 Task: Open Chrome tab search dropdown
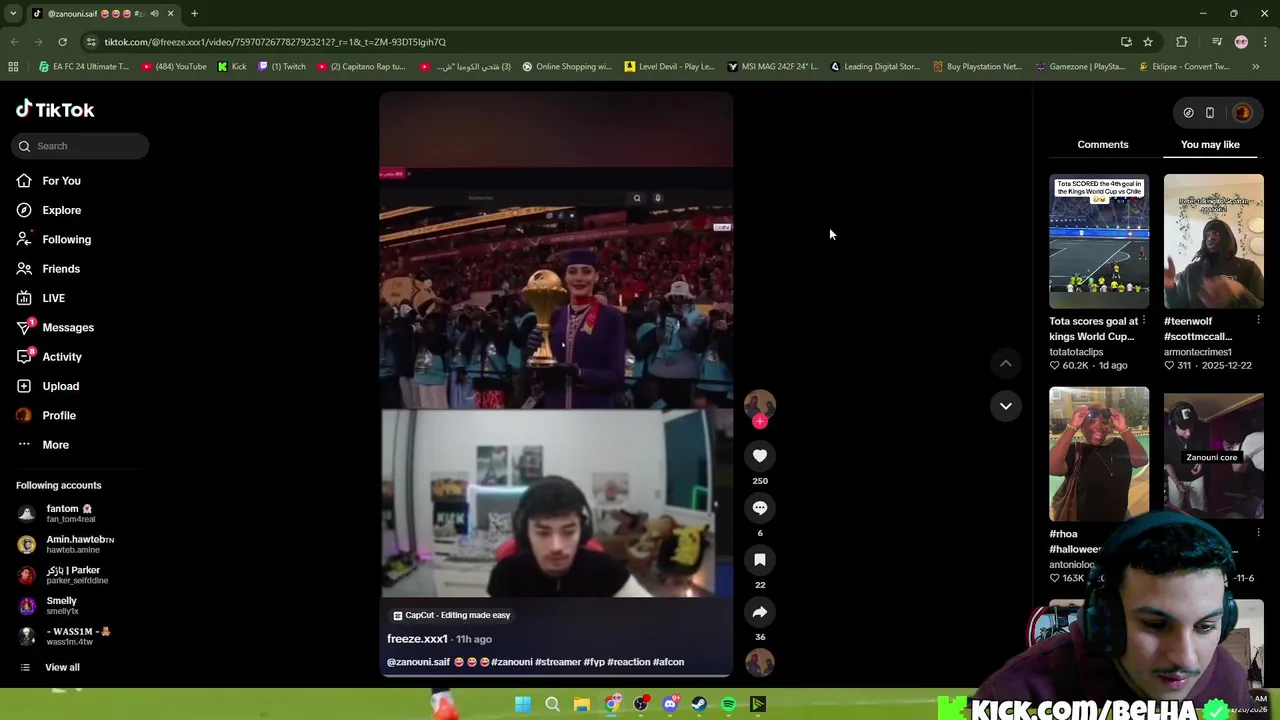[13, 14]
